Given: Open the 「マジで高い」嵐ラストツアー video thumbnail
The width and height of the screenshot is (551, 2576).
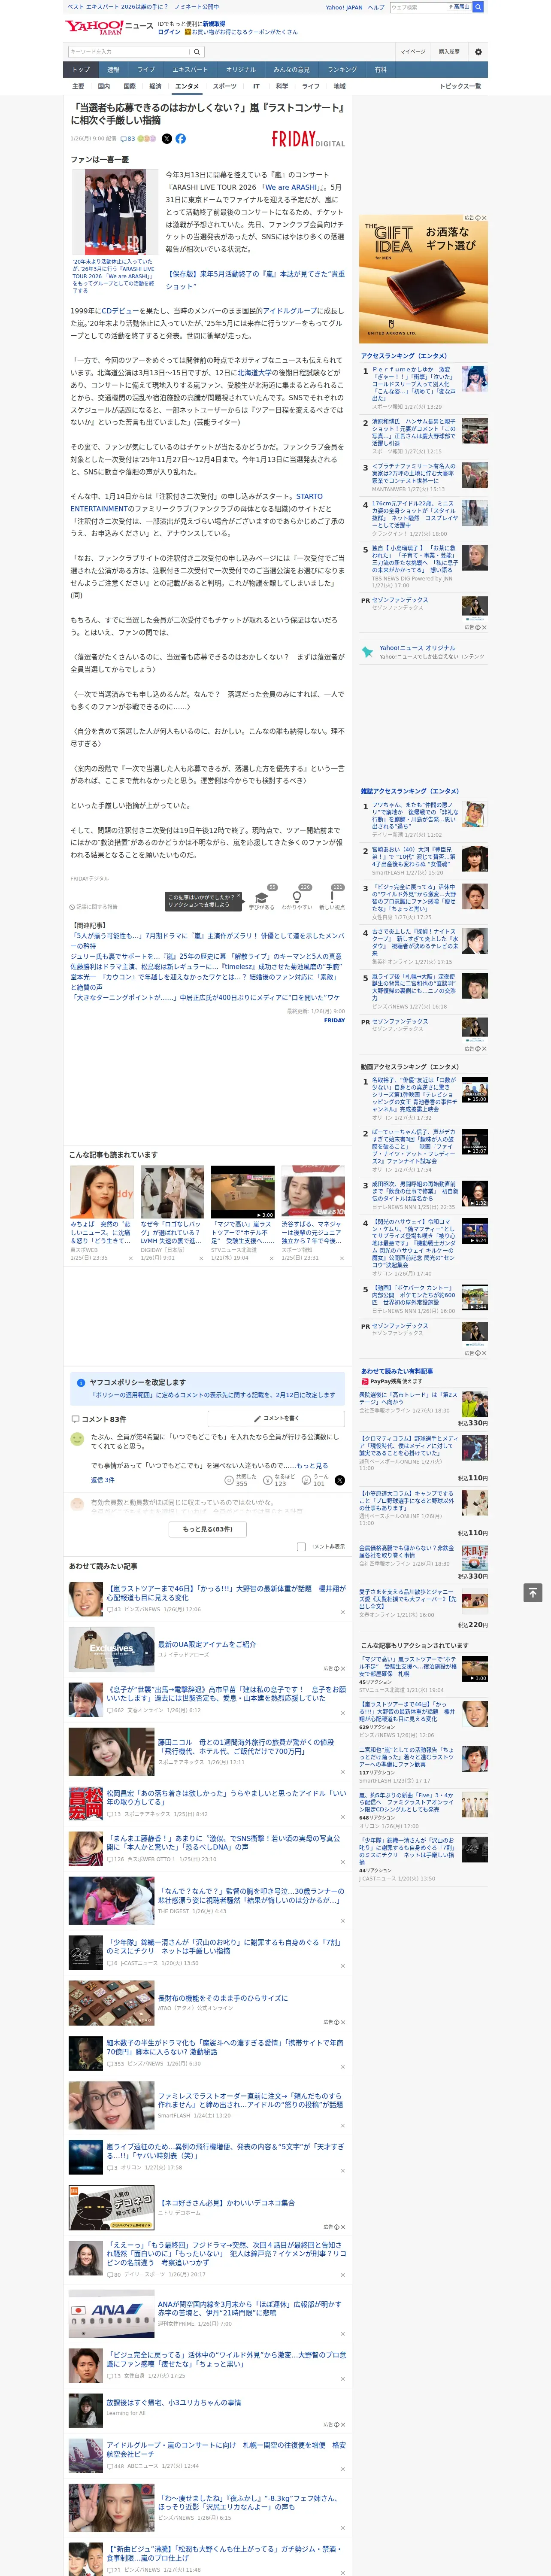Looking at the screenshot, I should coord(242,1191).
